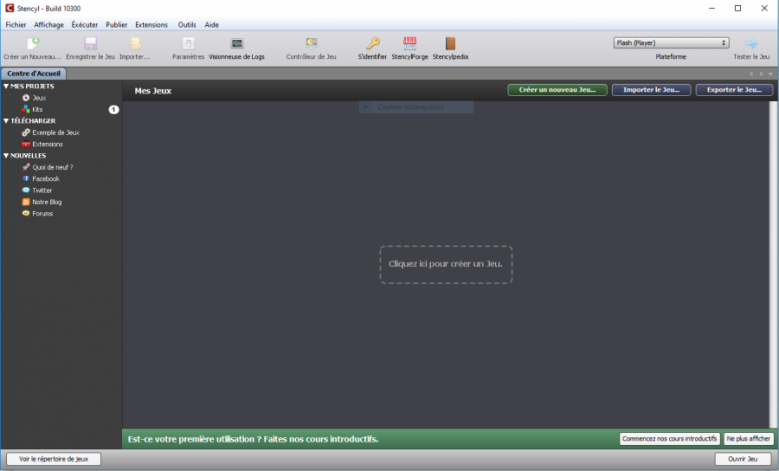
Task: Open Visionneuse de Logs
Action: point(237,44)
